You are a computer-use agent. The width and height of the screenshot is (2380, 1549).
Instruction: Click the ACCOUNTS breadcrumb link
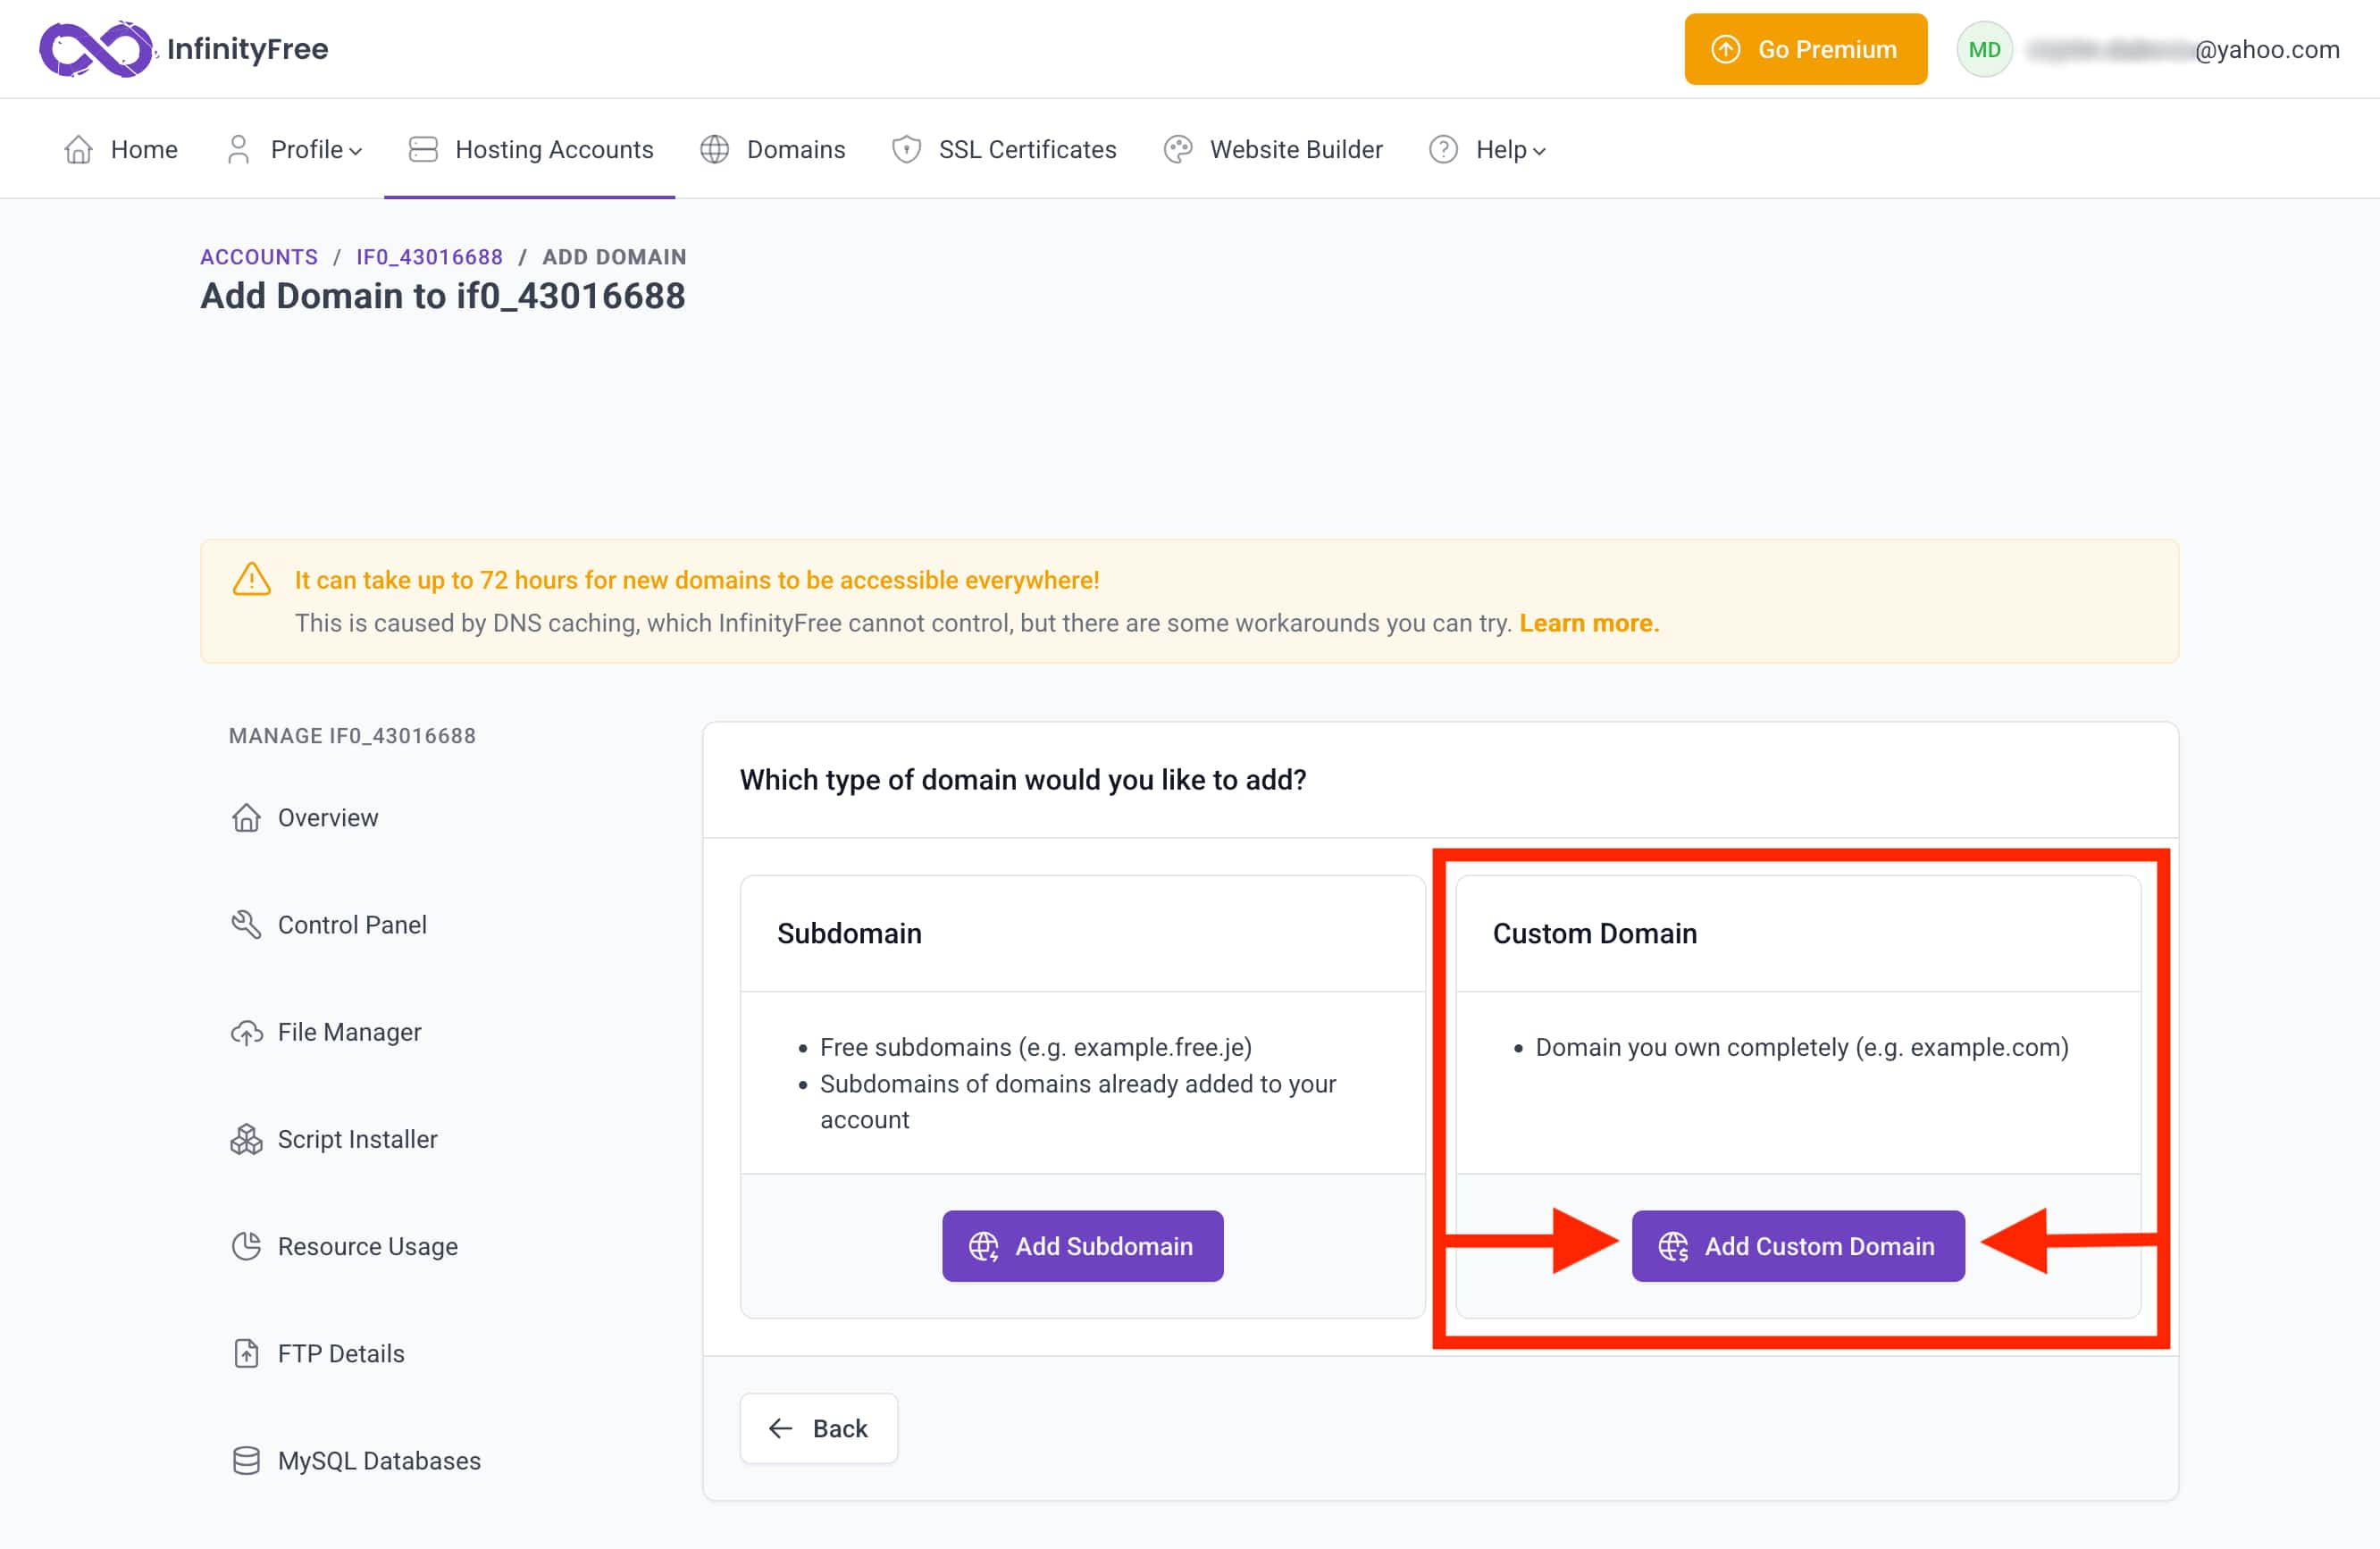tap(259, 257)
